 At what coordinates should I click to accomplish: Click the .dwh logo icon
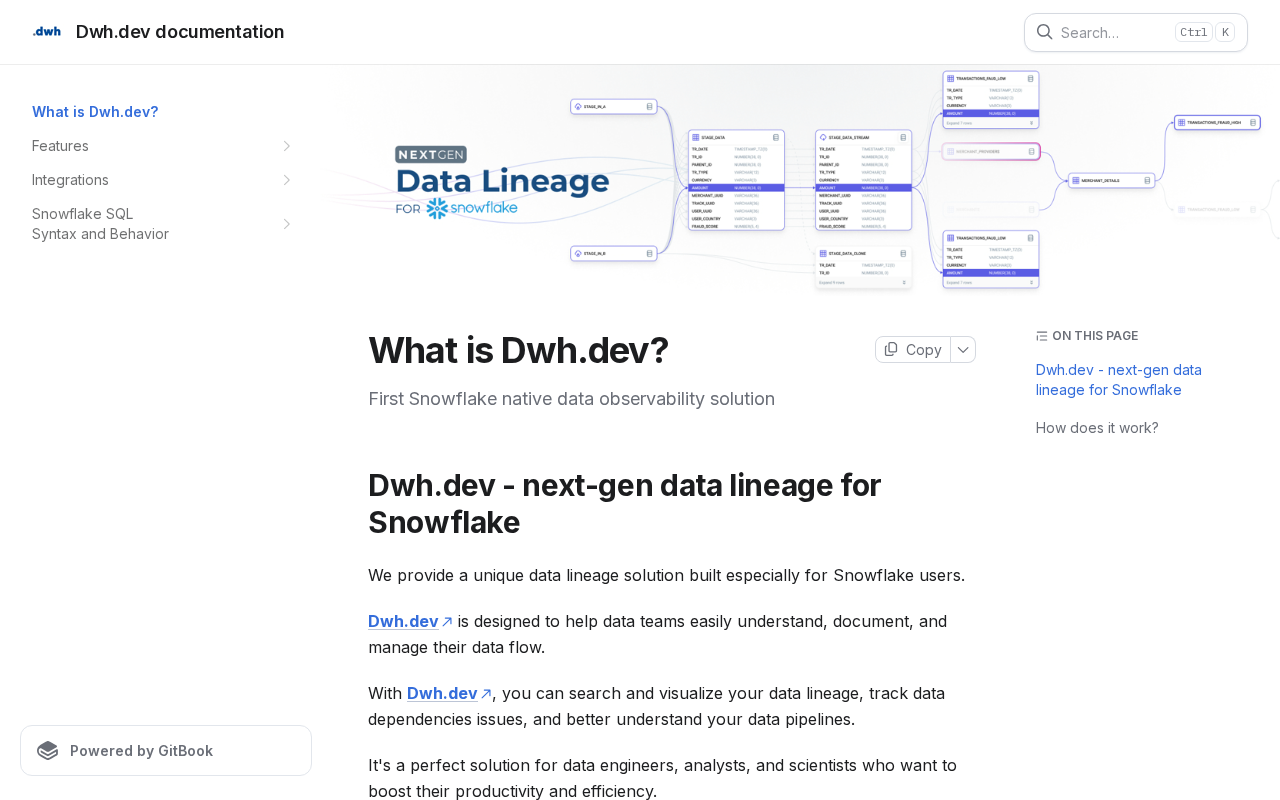point(46,32)
